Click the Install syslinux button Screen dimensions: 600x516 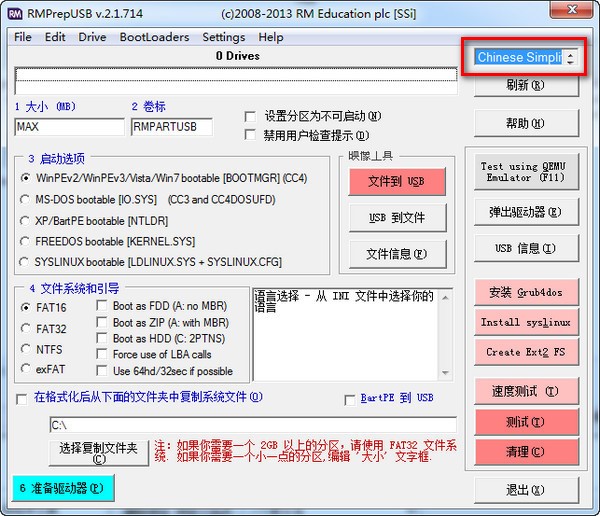click(x=526, y=322)
